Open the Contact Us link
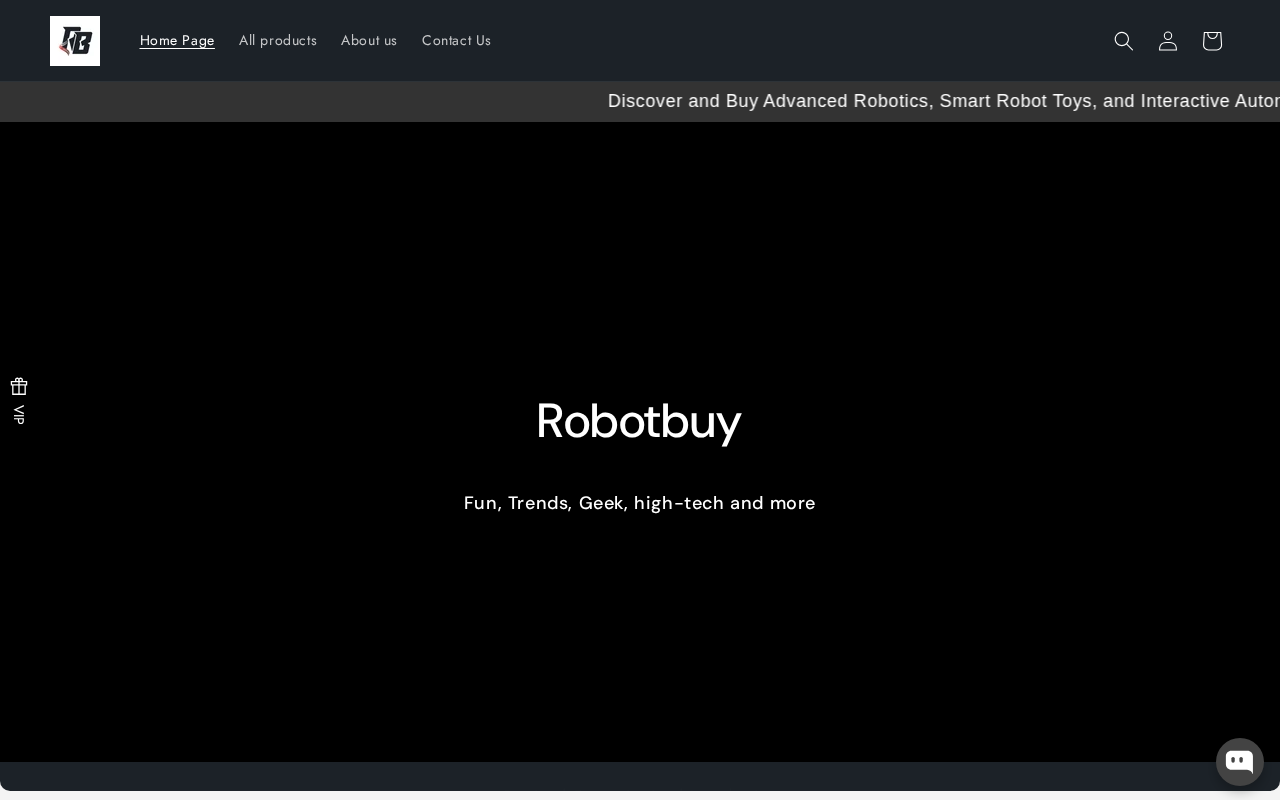The height and width of the screenshot is (800, 1280). tap(456, 41)
